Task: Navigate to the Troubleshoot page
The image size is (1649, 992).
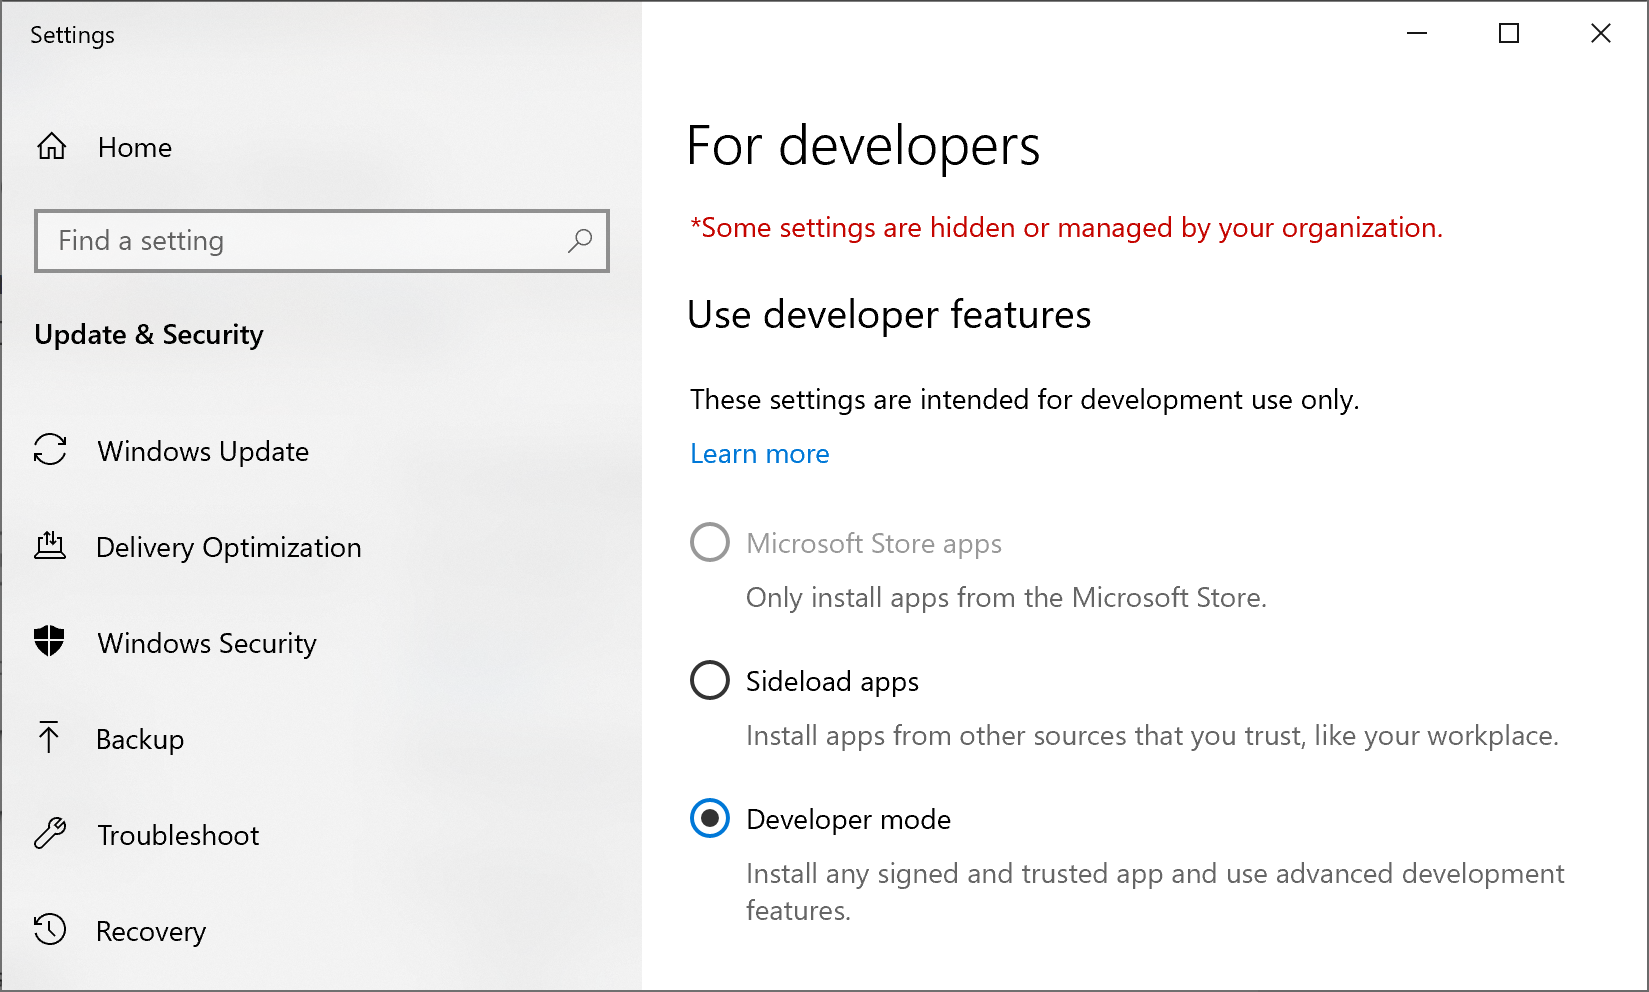Action: (x=178, y=835)
